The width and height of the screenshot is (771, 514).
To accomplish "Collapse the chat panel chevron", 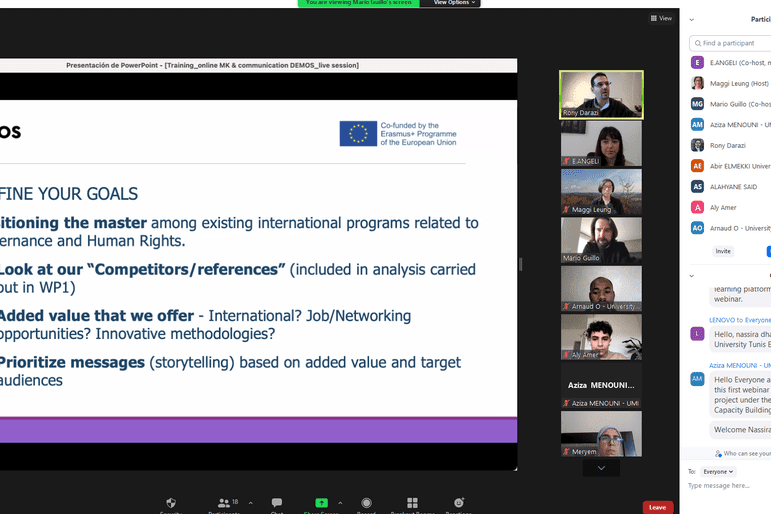I will tap(692, 275).
